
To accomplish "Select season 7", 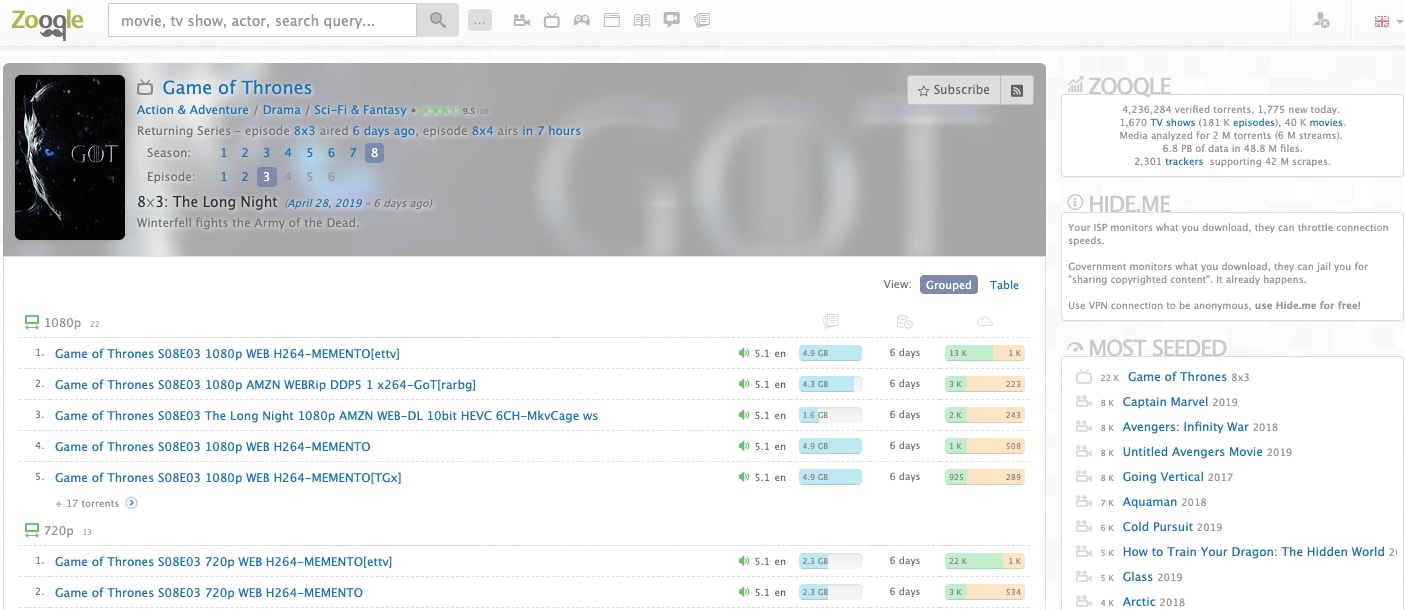I will 353,153.
